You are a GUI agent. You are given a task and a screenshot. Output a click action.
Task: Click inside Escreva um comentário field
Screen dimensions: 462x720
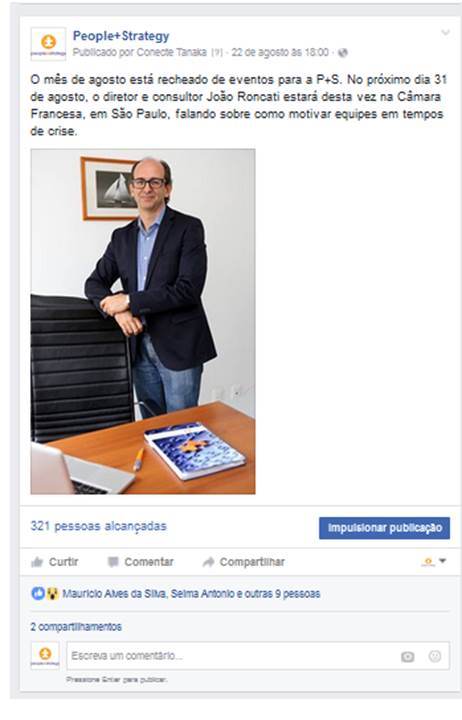coord(232,656)
